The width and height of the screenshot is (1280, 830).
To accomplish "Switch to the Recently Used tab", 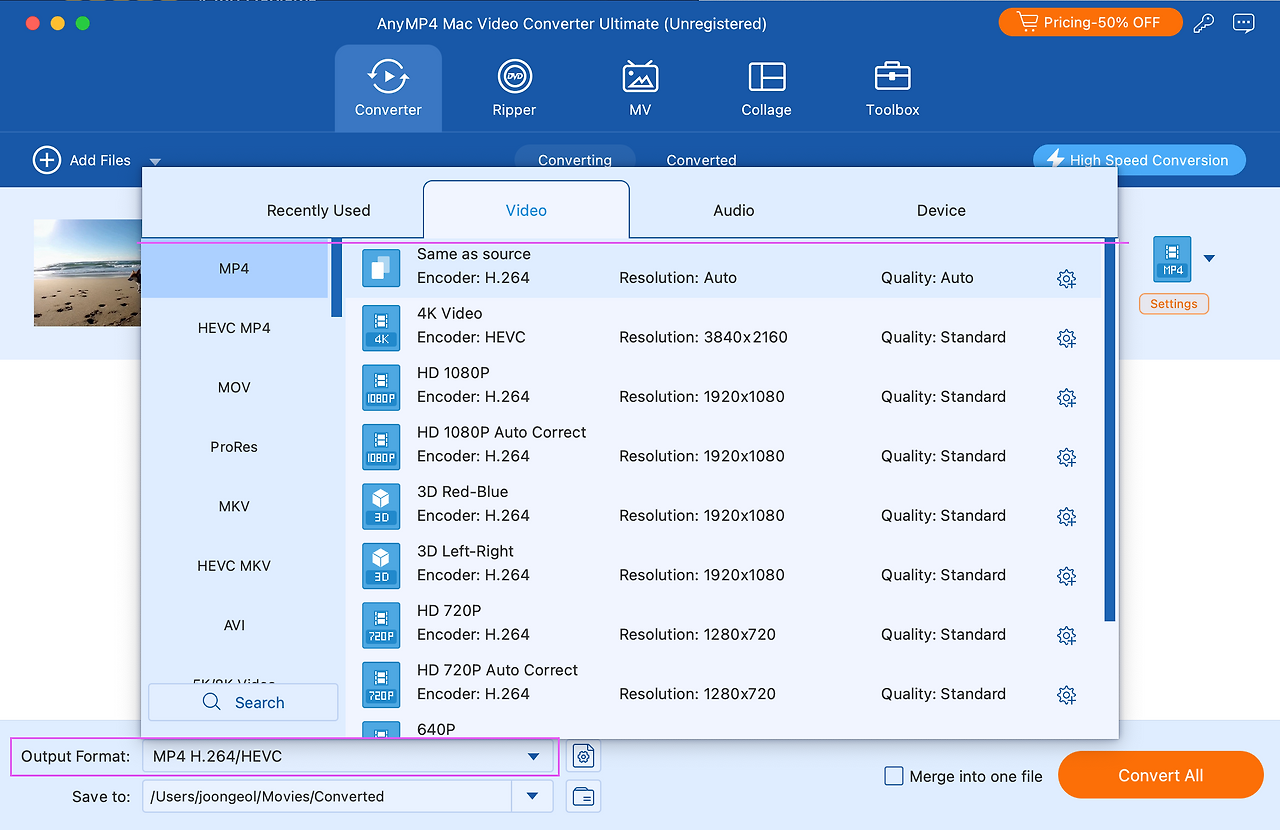I will coord(318,210).
